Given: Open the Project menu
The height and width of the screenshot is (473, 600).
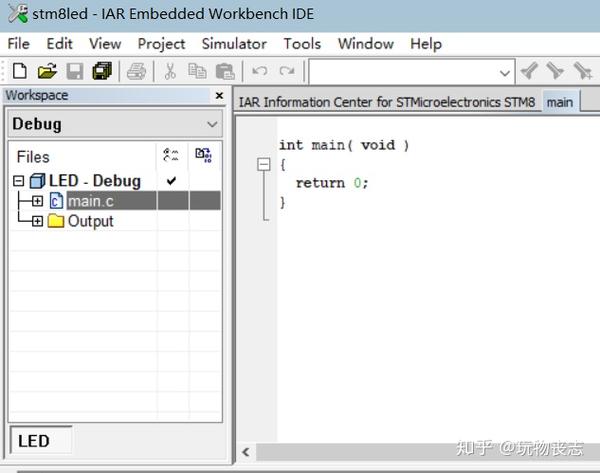Looking at the screenshot, I should [x=161, y=44].
